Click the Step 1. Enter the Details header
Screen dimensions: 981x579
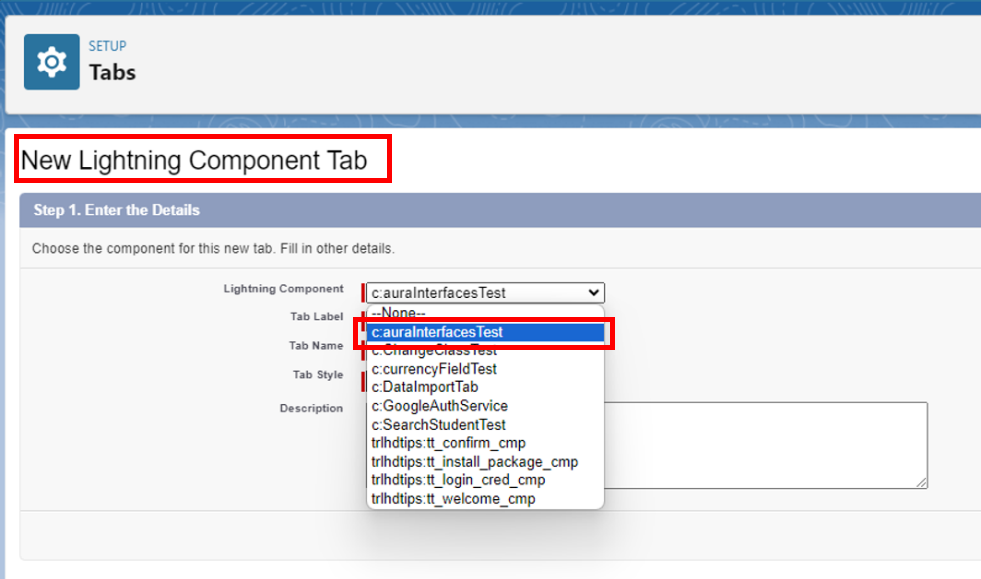(x=116, y=210)
